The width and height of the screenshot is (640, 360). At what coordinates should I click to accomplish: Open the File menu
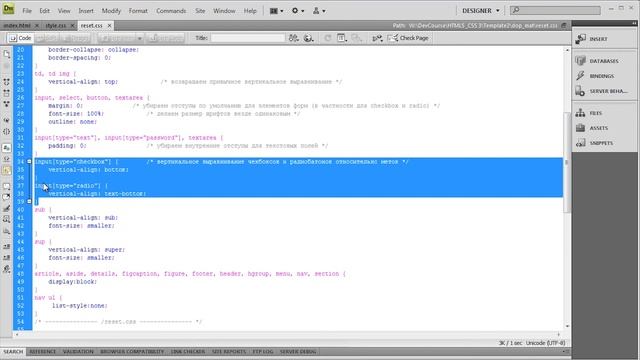pos(27,11)
